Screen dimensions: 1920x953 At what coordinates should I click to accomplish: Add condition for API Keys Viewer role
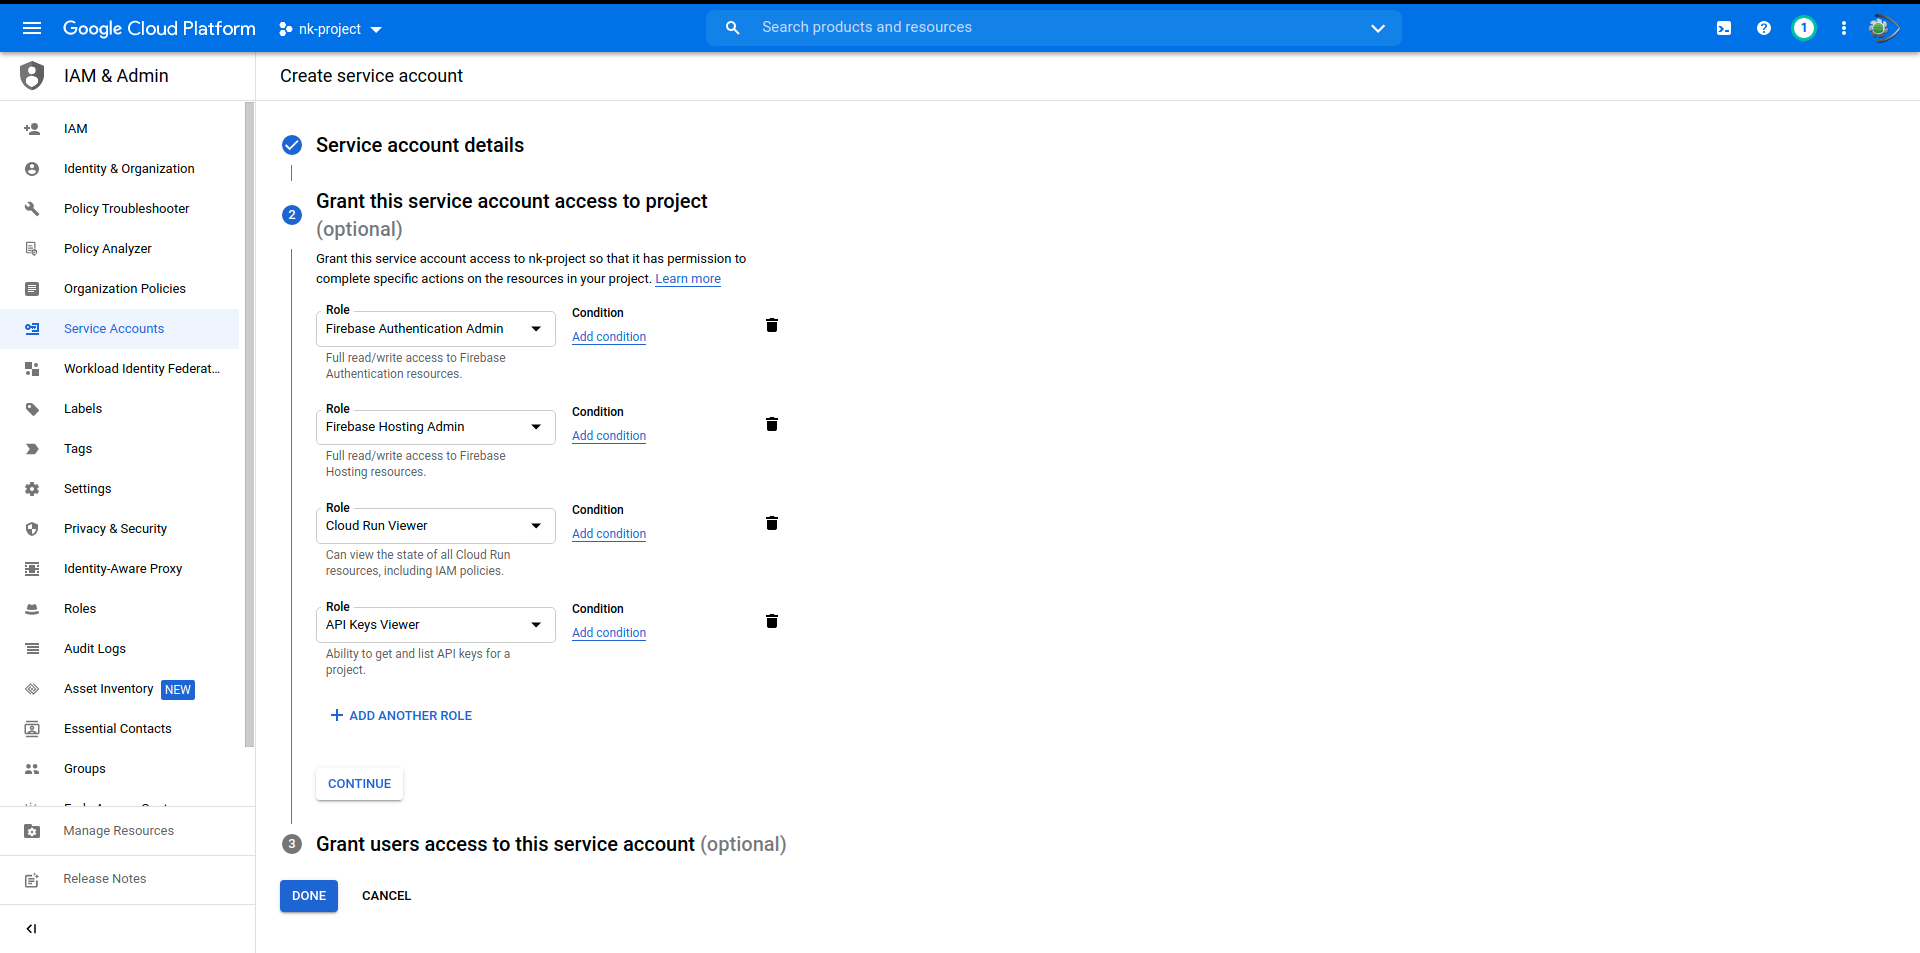(x=609, y=633)
